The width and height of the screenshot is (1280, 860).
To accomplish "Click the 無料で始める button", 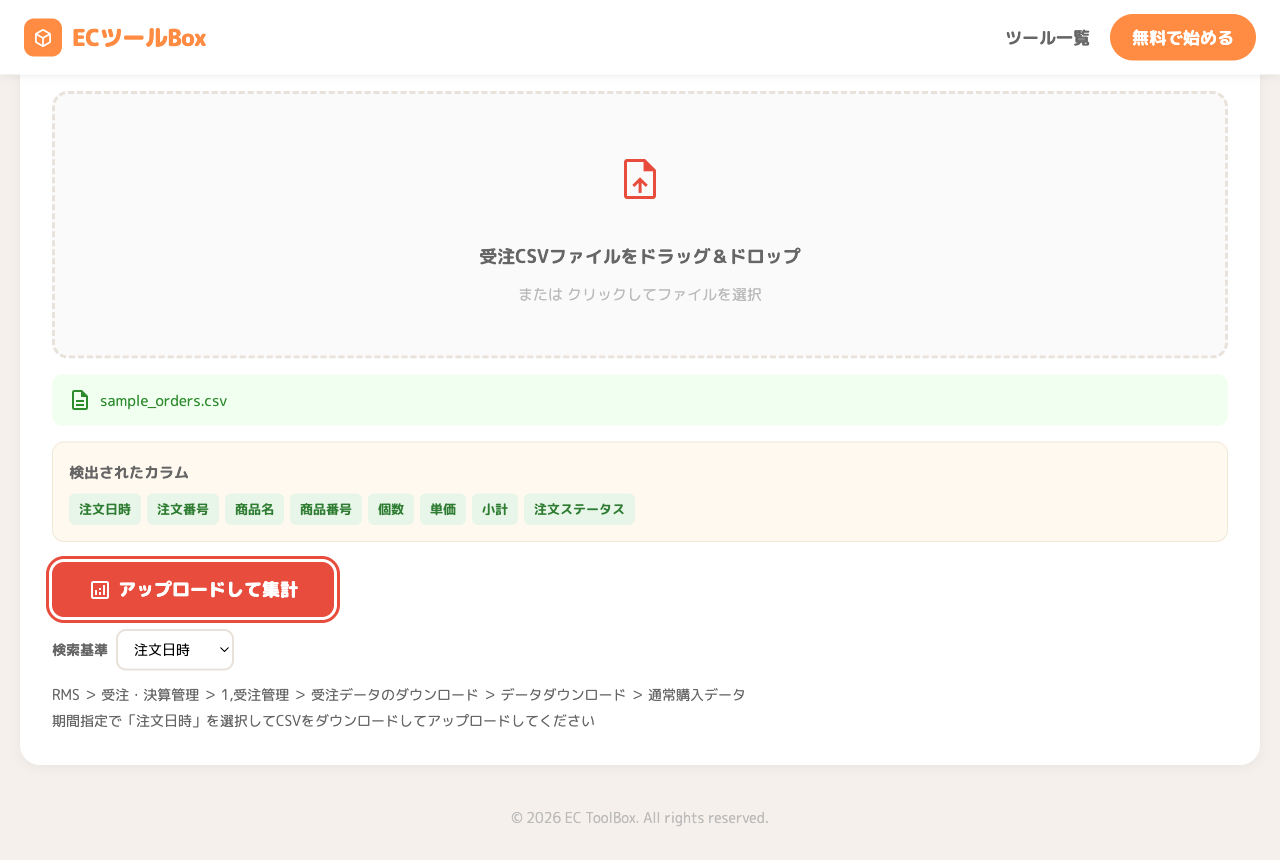I will [x=1183, y=38].
